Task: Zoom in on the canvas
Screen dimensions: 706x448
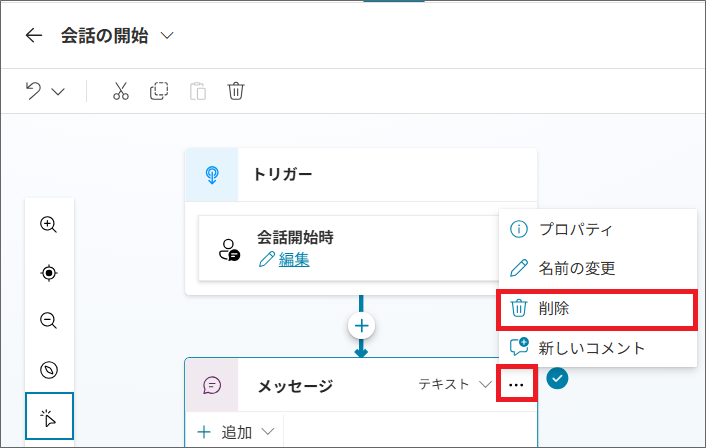Action: click(x=48, y=224)
